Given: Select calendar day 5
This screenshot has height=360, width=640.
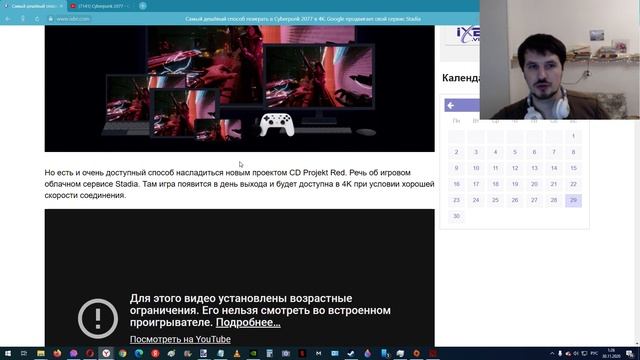Looking at the screenshot, I should pyautogui.click(x=515, y=152).
